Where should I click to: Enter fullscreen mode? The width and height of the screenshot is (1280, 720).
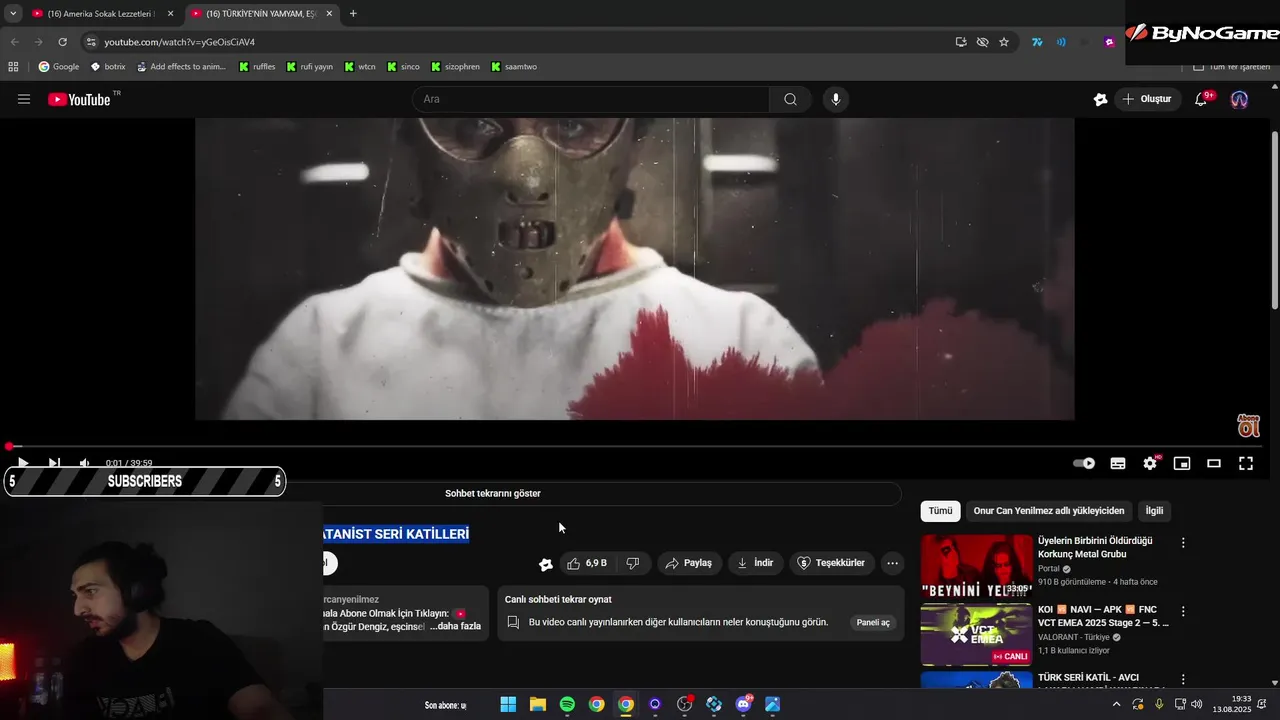pos(1246,463)
